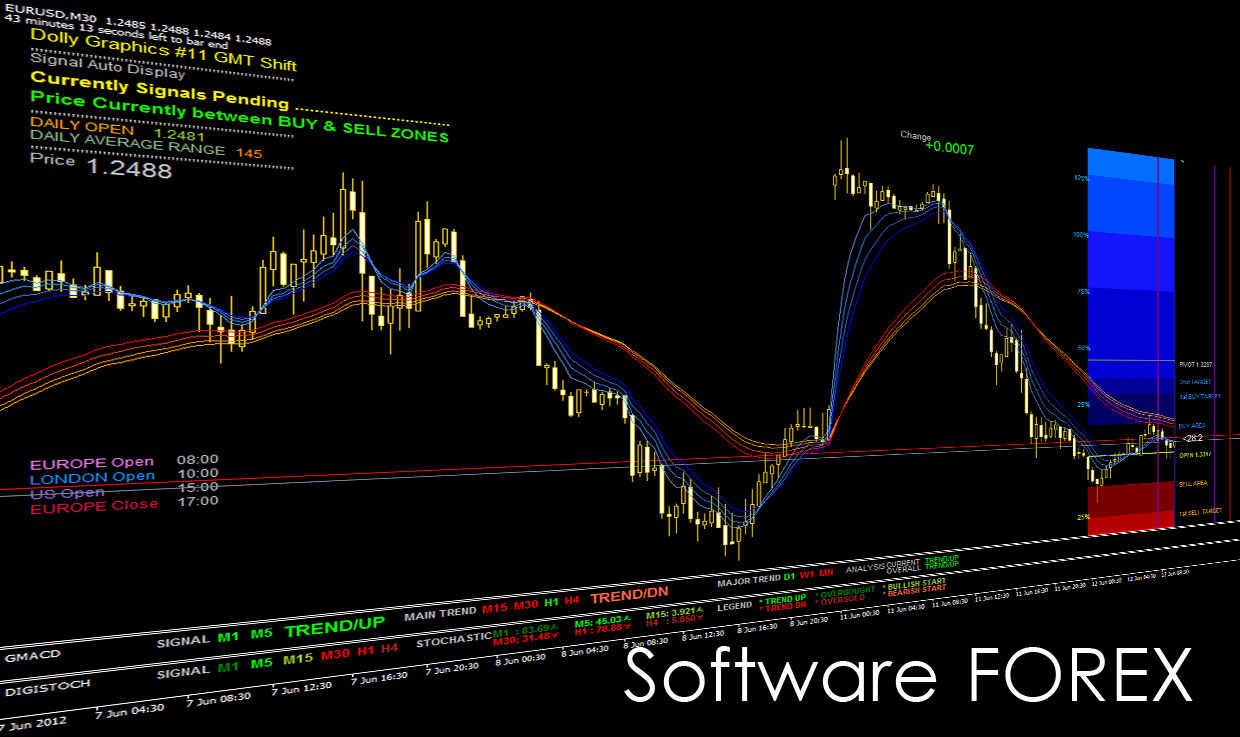Click the 'Signal Auto Display' label
This screenshot has height=737, width=1240.
107,68
